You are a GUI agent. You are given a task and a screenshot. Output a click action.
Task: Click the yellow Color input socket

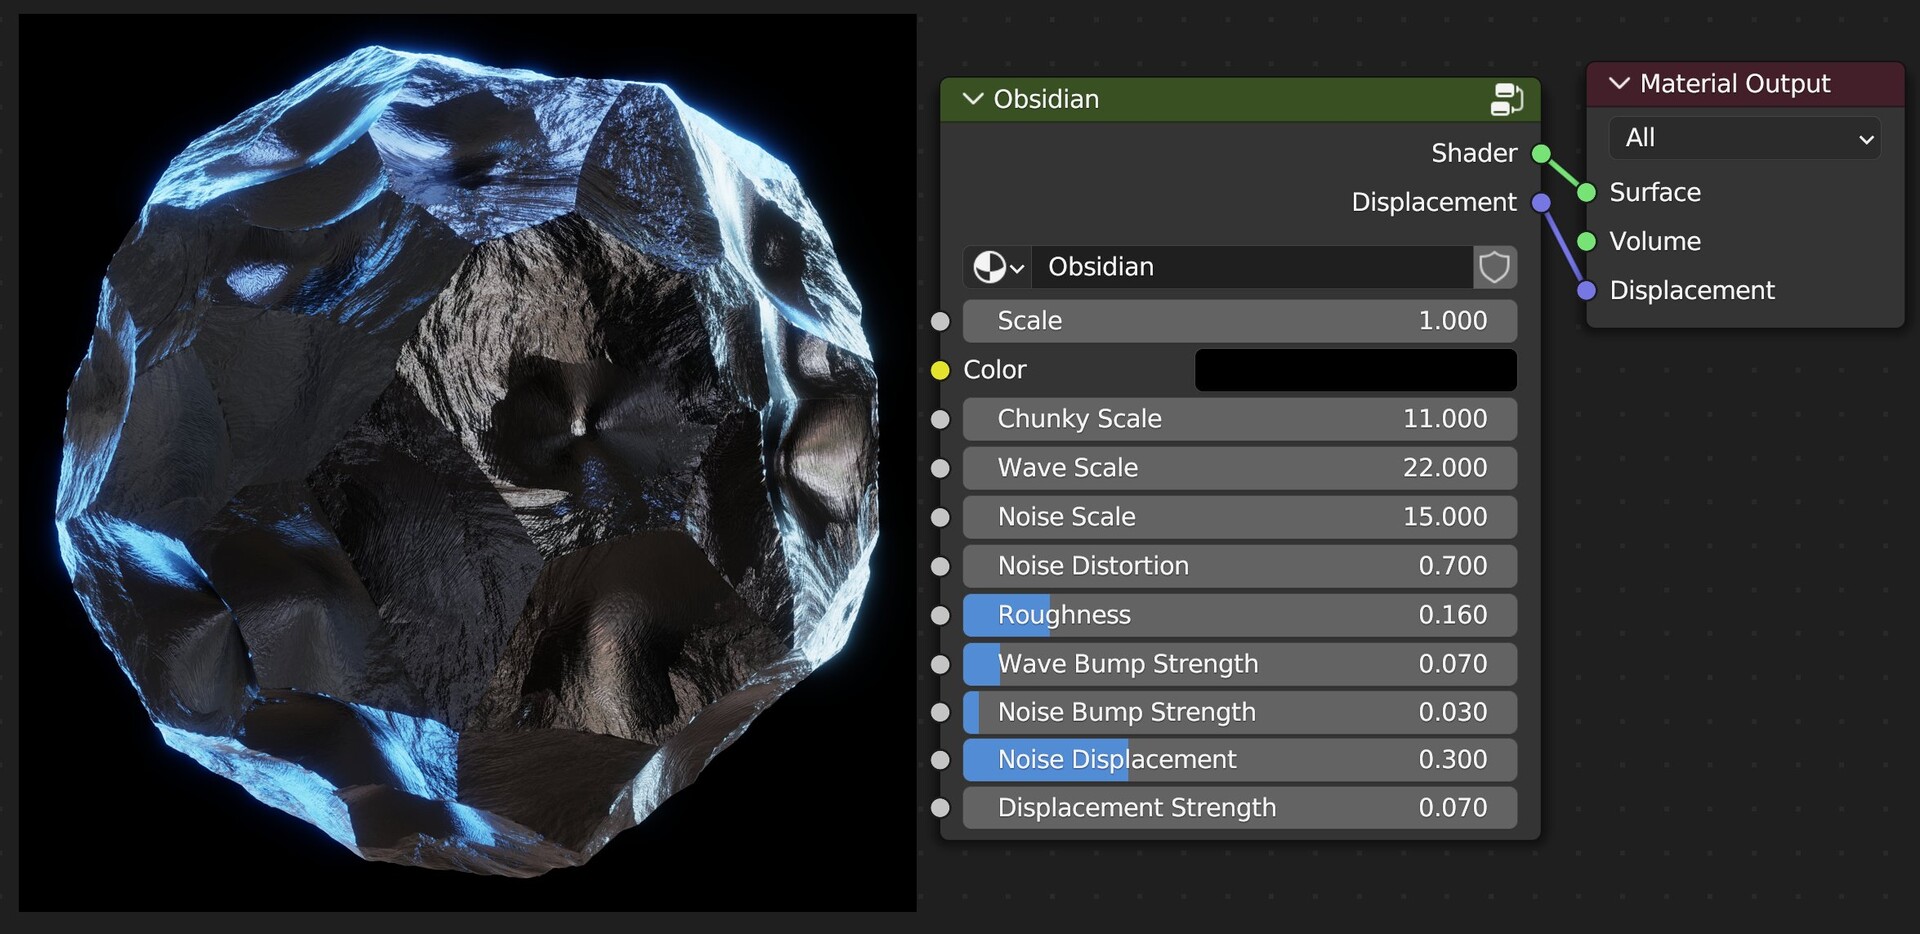click(x=941, y=369)
